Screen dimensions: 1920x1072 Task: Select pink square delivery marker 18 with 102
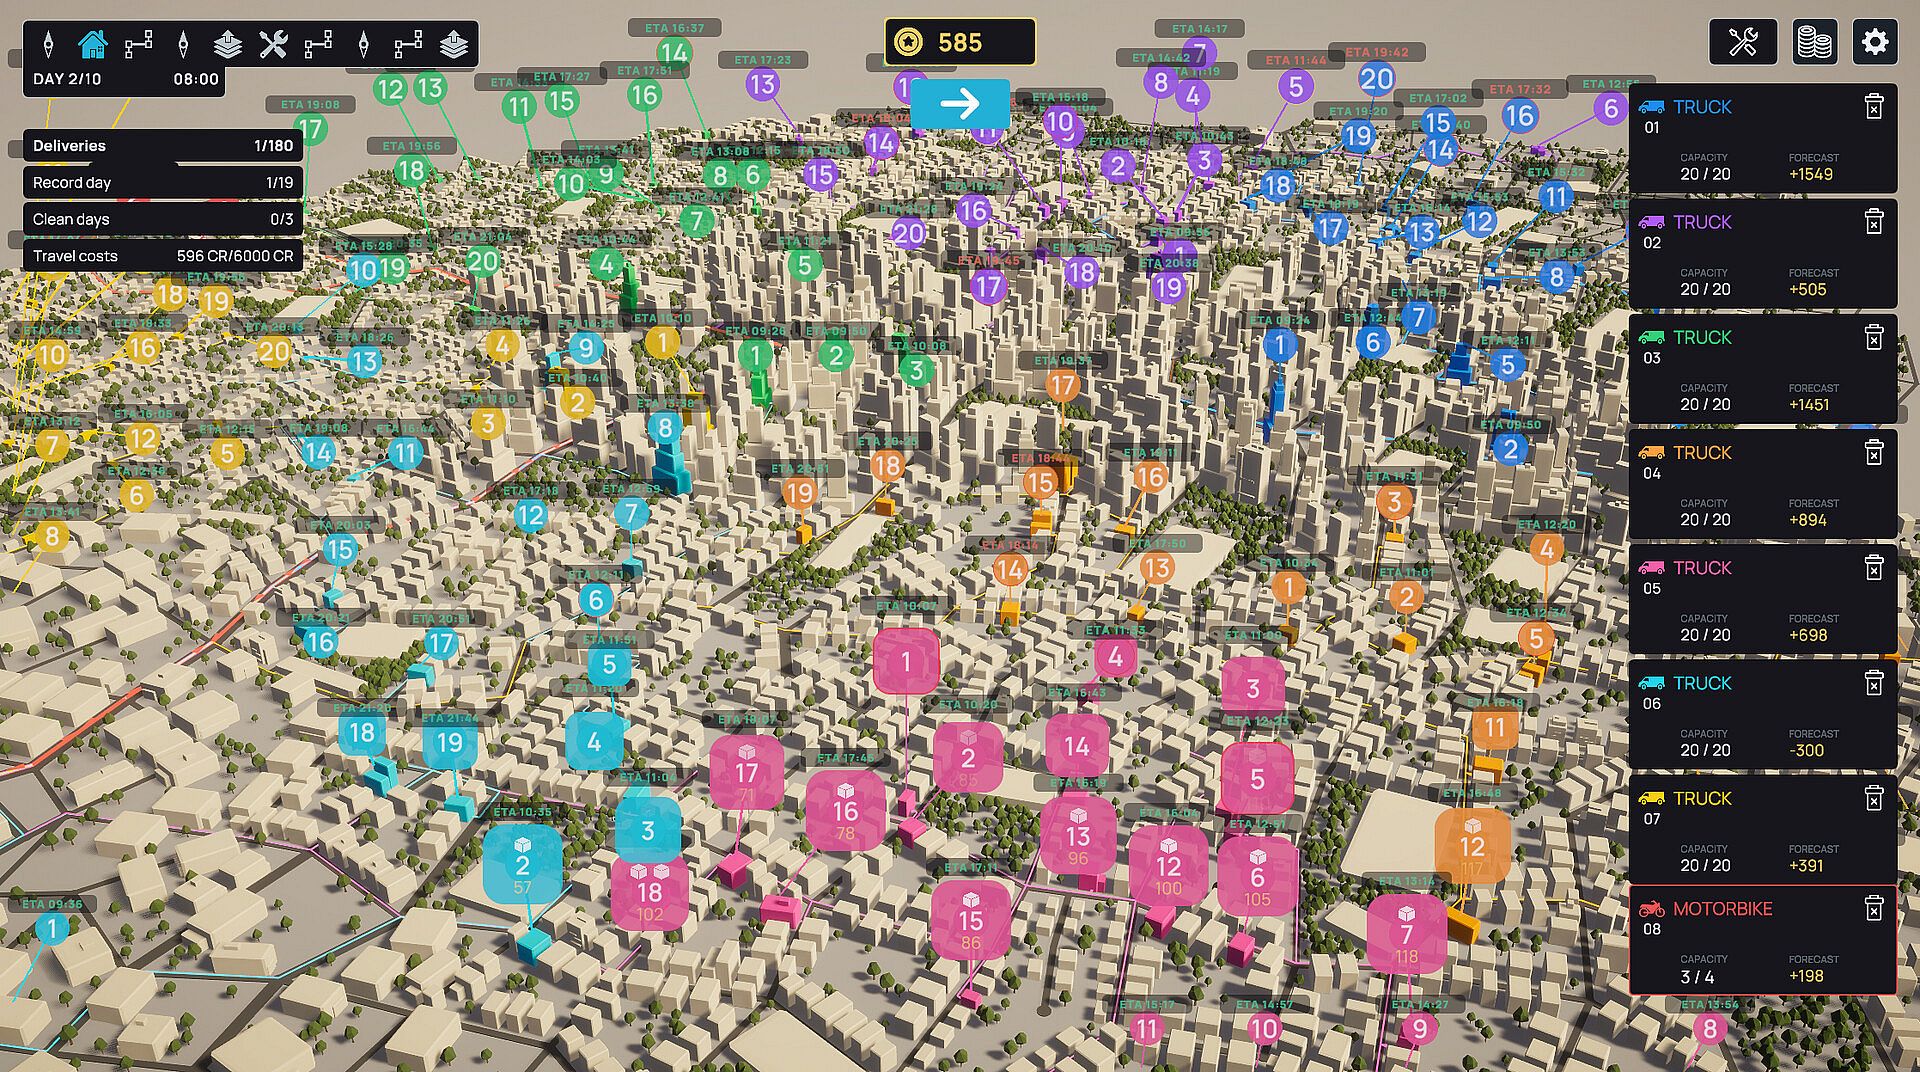(x=650, y=892)
